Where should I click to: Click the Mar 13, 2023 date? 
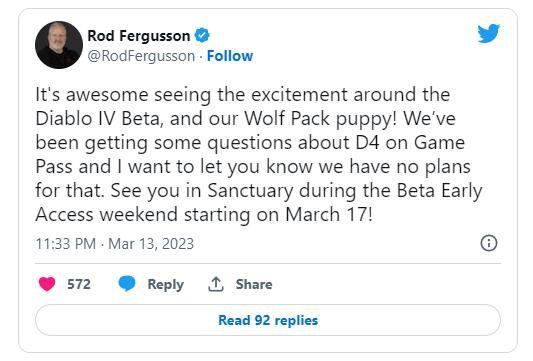[x=151, y=244]
